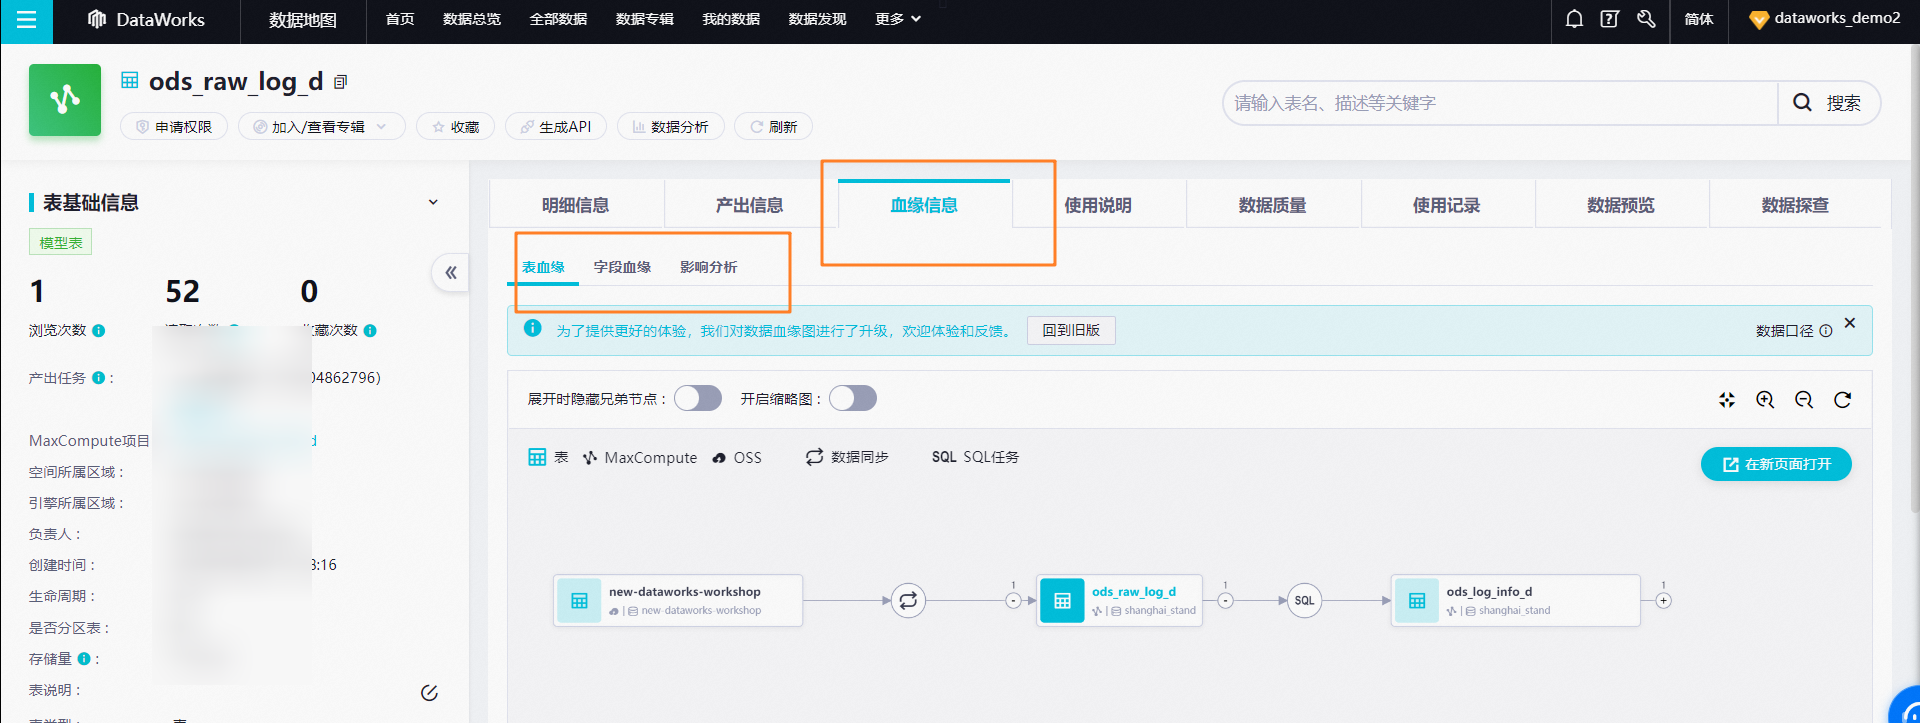Viewport: 1920px width, 723px height.
Task: Click info icon next to 数据口径
Action: 1826,331
